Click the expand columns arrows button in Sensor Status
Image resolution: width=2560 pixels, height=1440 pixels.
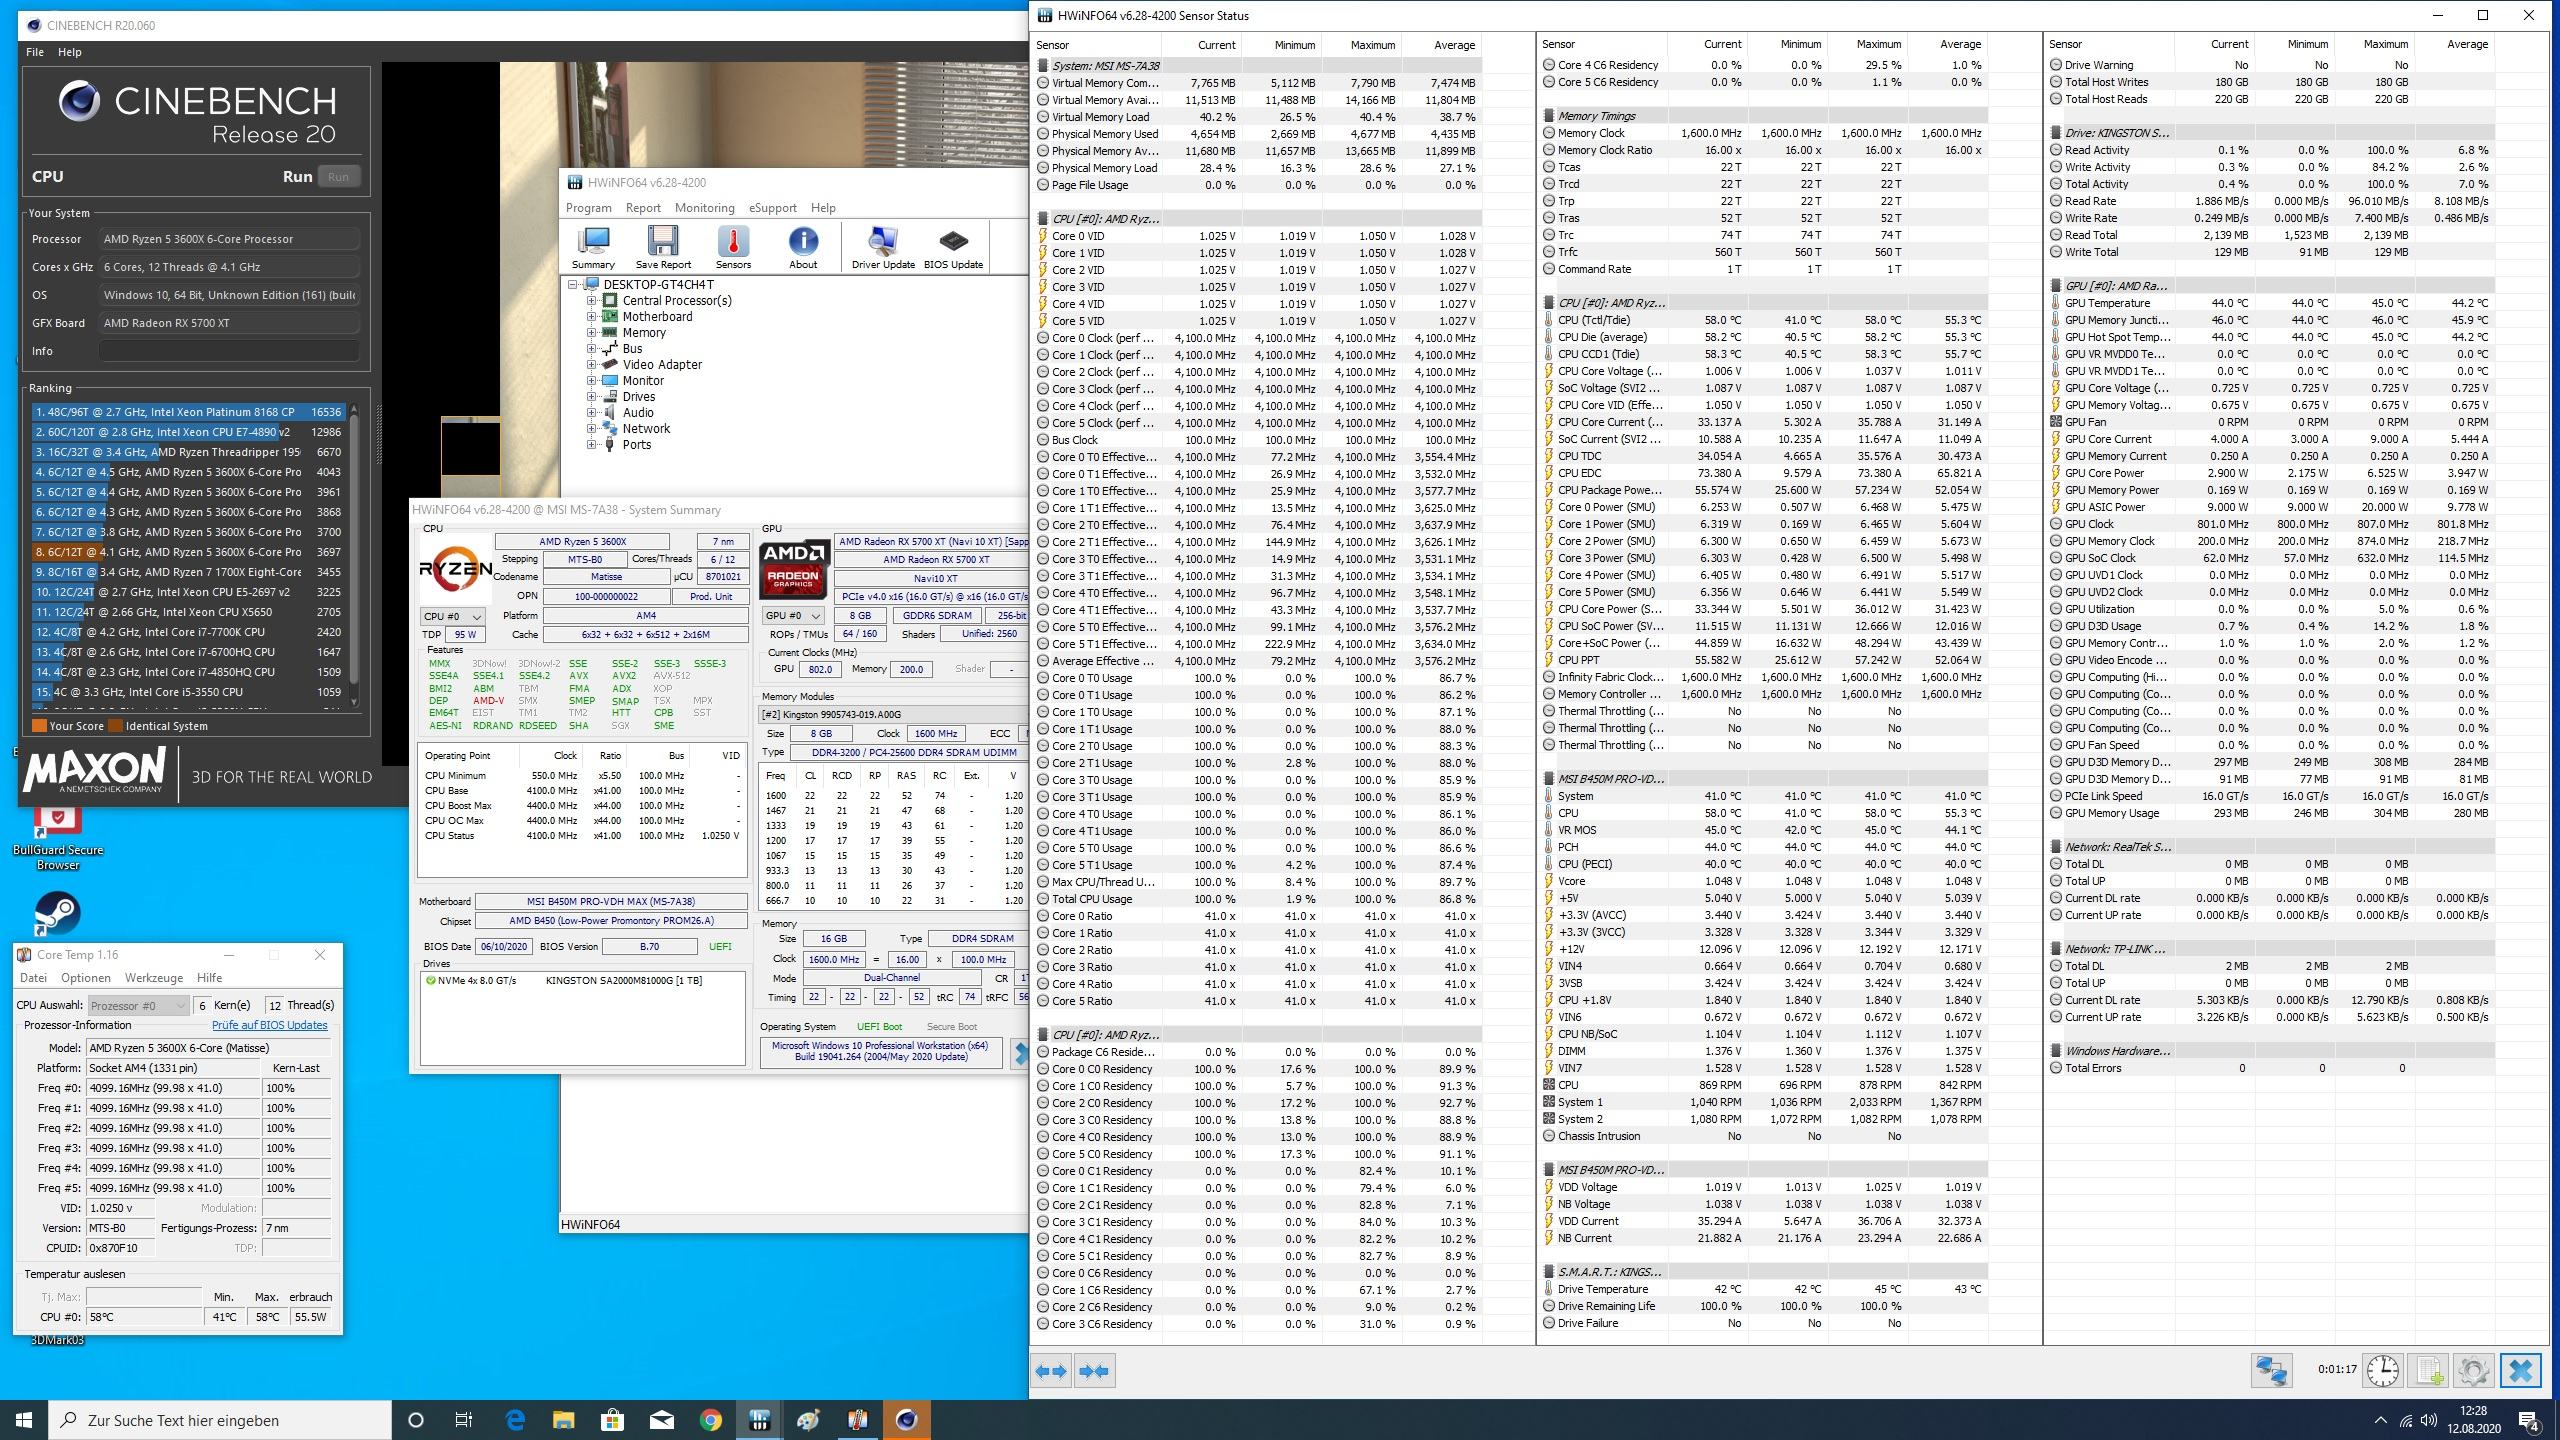click(x=1050, y=1371)
